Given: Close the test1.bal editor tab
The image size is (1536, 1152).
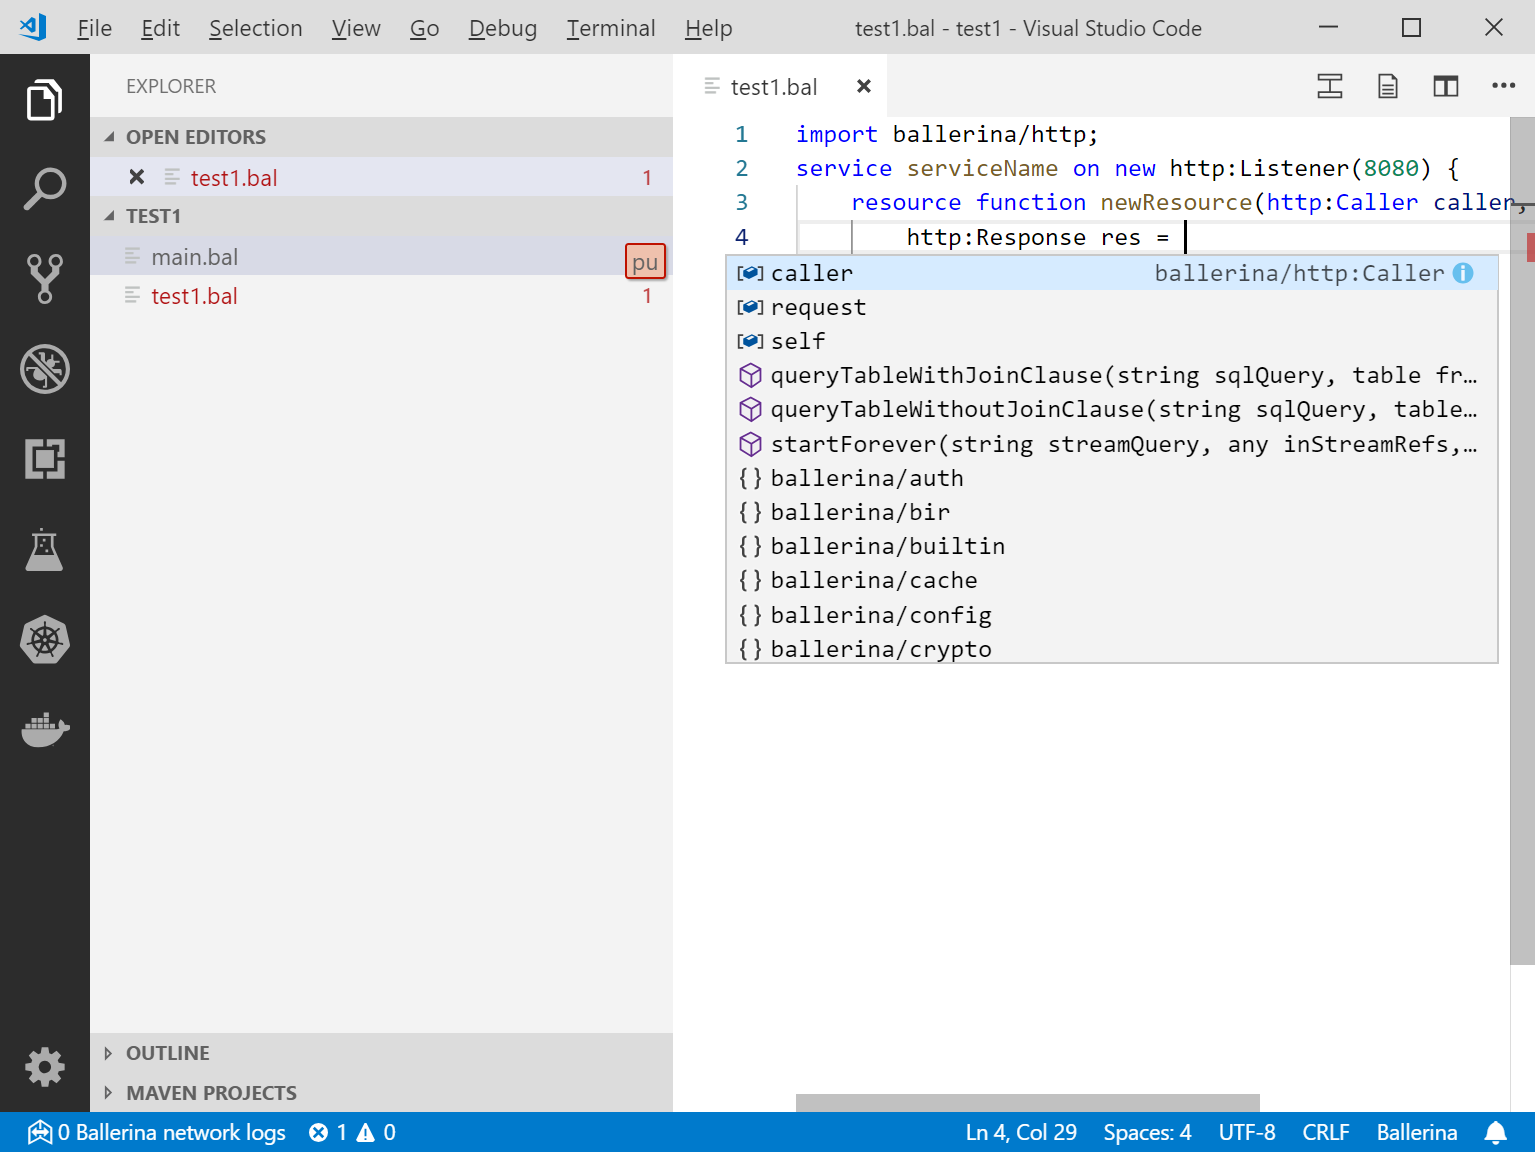Looking at the screenshot, I should (864, 87).
